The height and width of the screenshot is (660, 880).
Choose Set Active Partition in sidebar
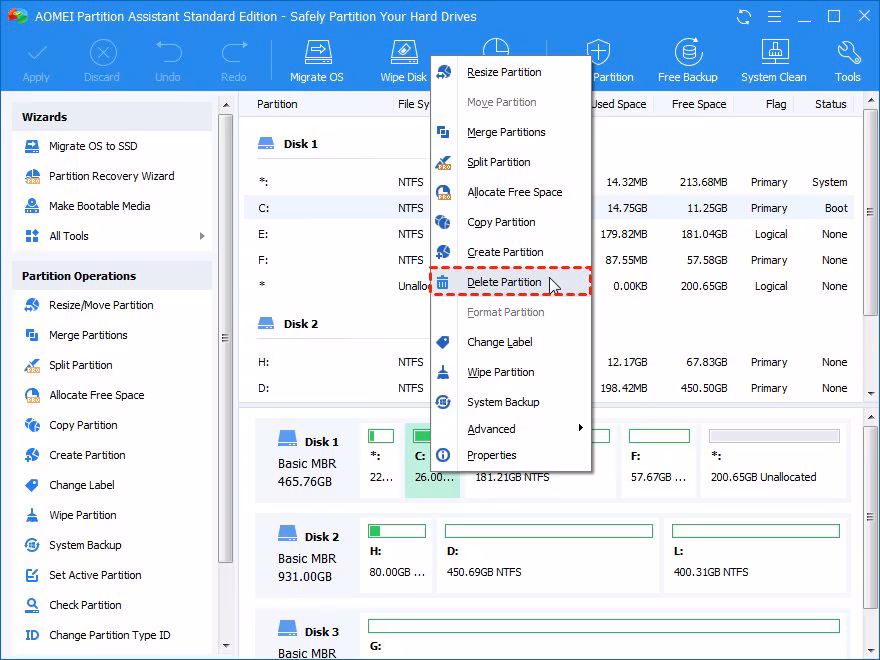tap(95, 575)
